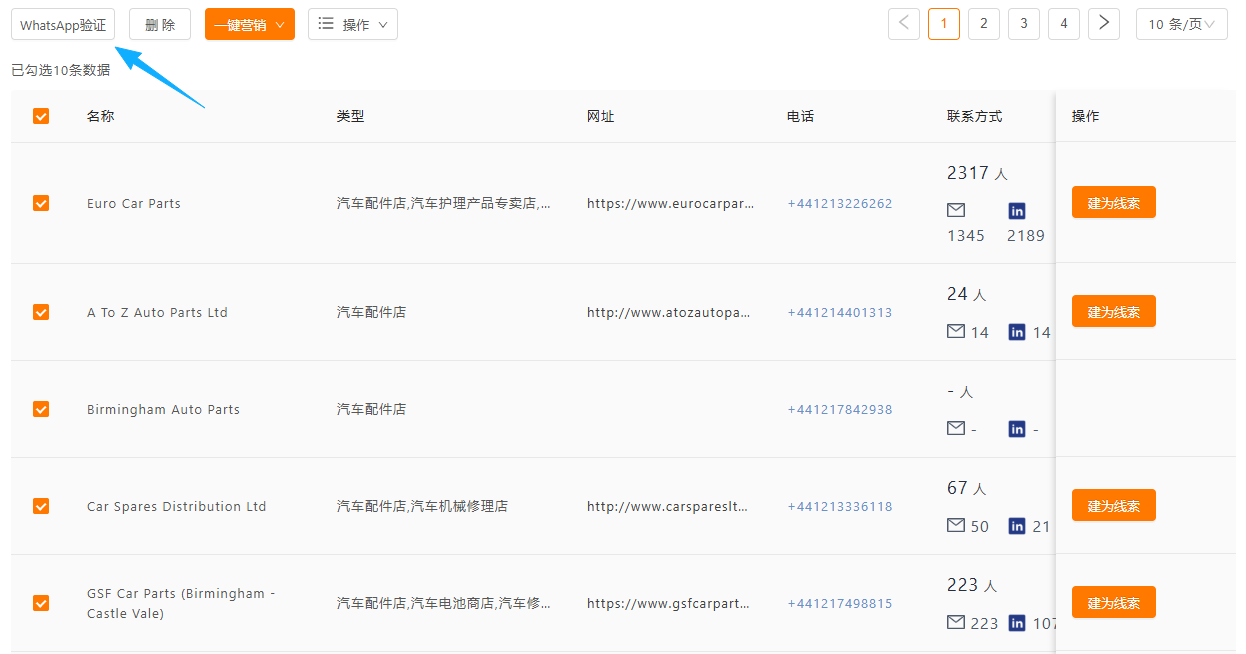Click email icon for Birmingham Auto Parts
The width and height of the screenshot is (1246, 654).
tap(956, 428)
